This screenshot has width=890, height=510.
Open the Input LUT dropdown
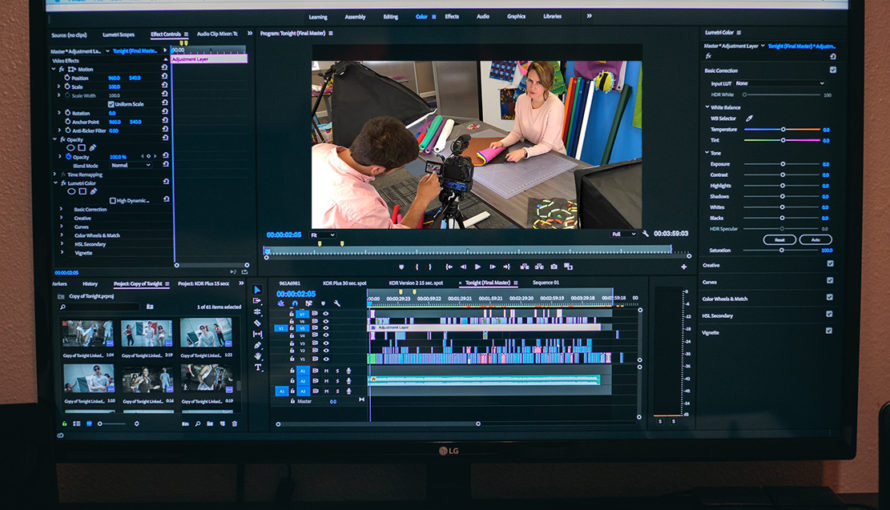779,83
